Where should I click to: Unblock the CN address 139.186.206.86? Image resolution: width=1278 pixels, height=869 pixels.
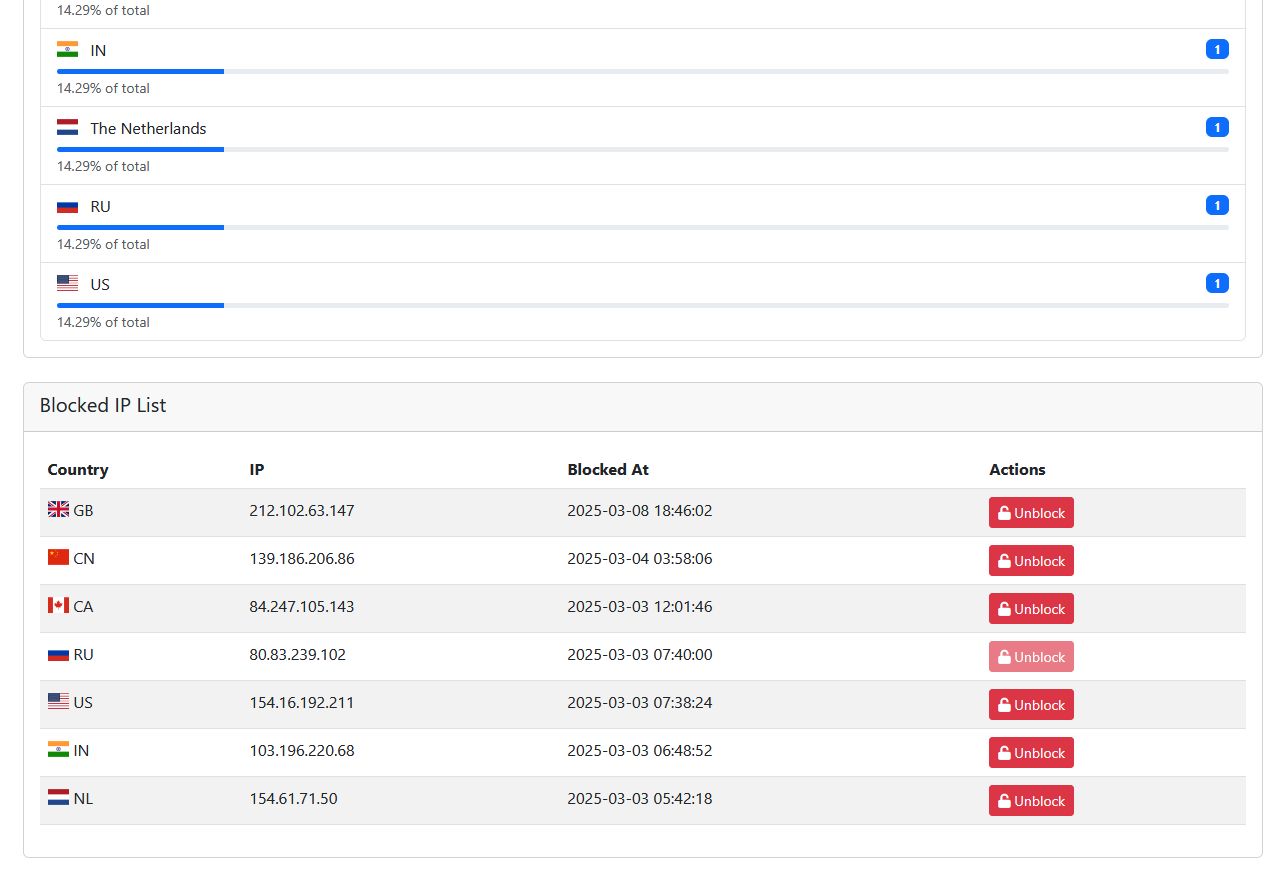[1031, 561]
